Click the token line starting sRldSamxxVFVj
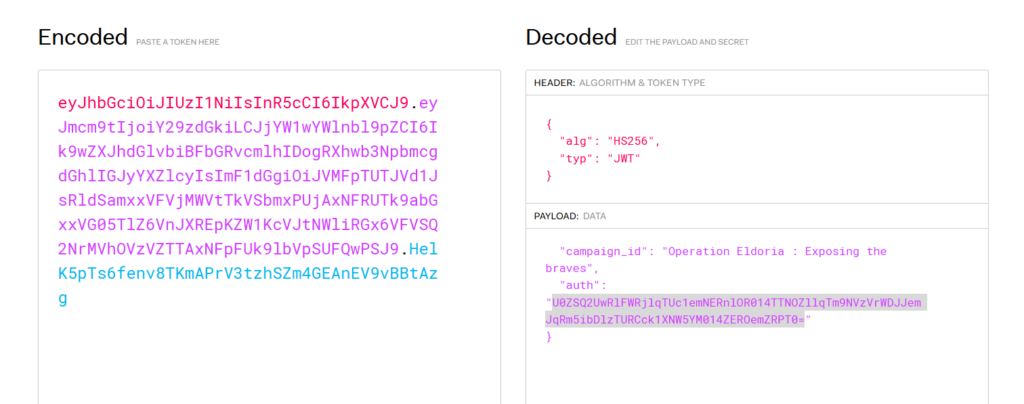 click(x=248, y=201)
